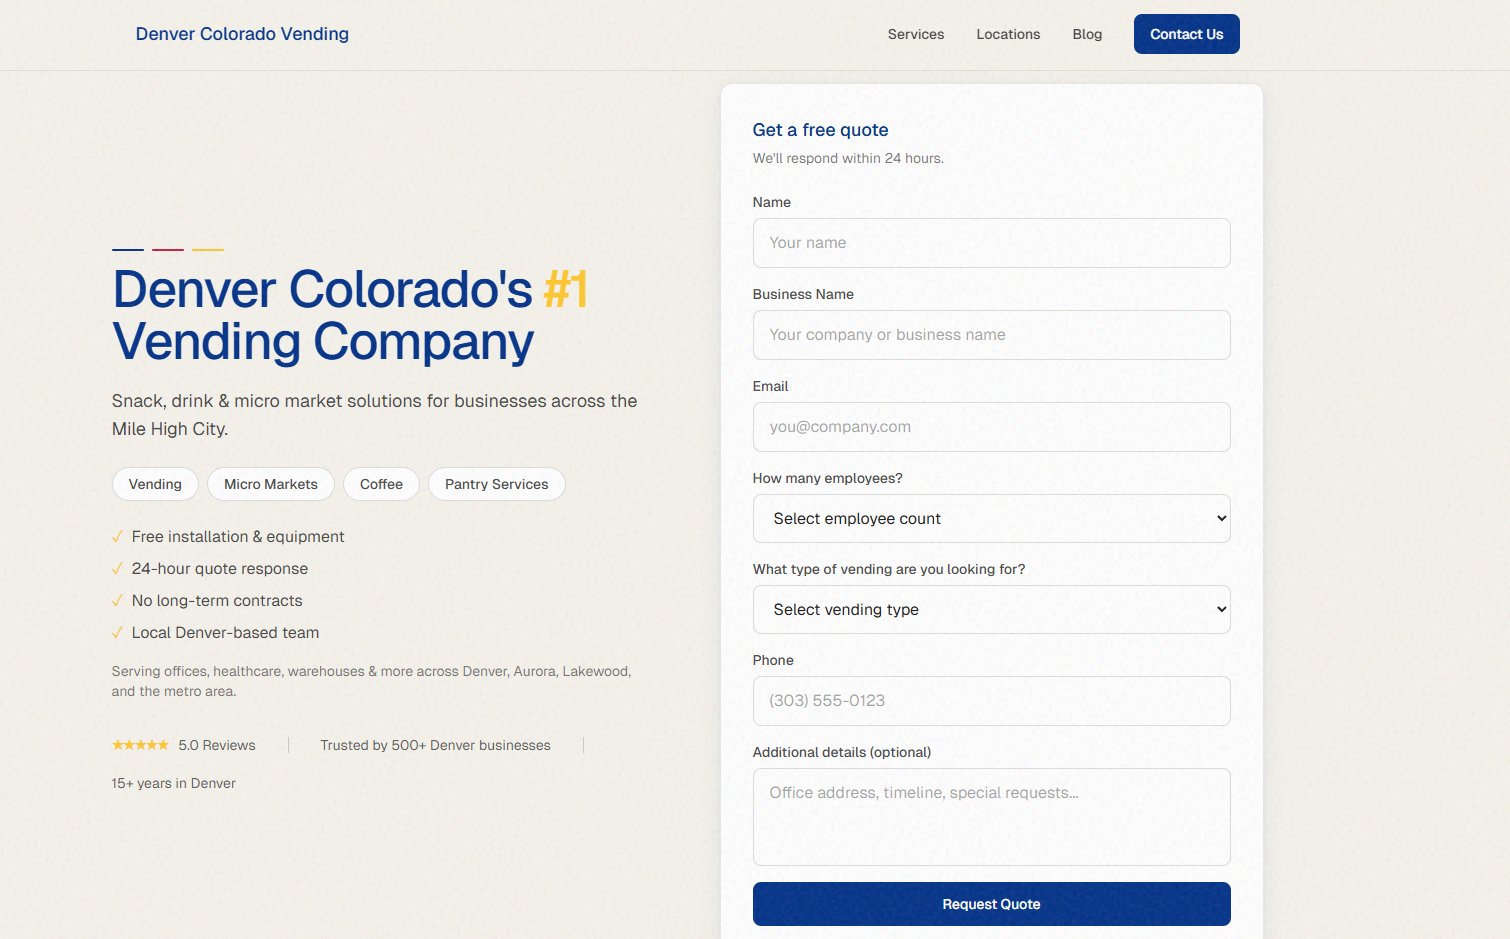The height and width of the screenshot is (939, 1510).
Task: Submit the form via Request Quote
Action: tap(991, 903)
